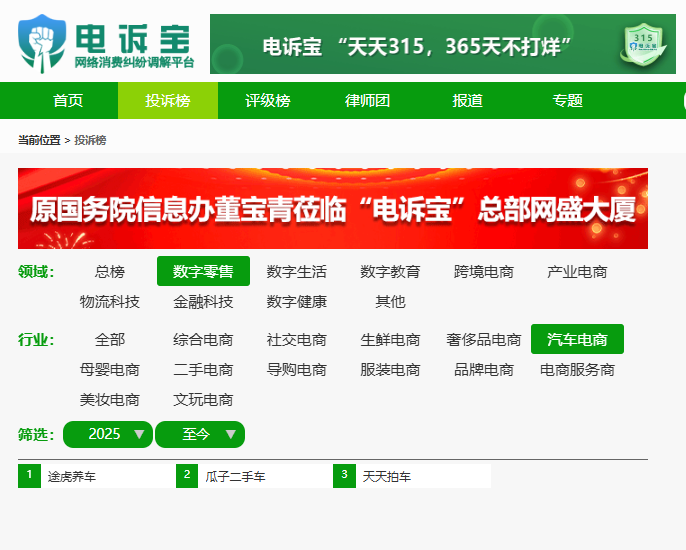This screenshot has height=550, width=686.
Task: Choose 综合电商 industry filter
Action: coord(203,339)
